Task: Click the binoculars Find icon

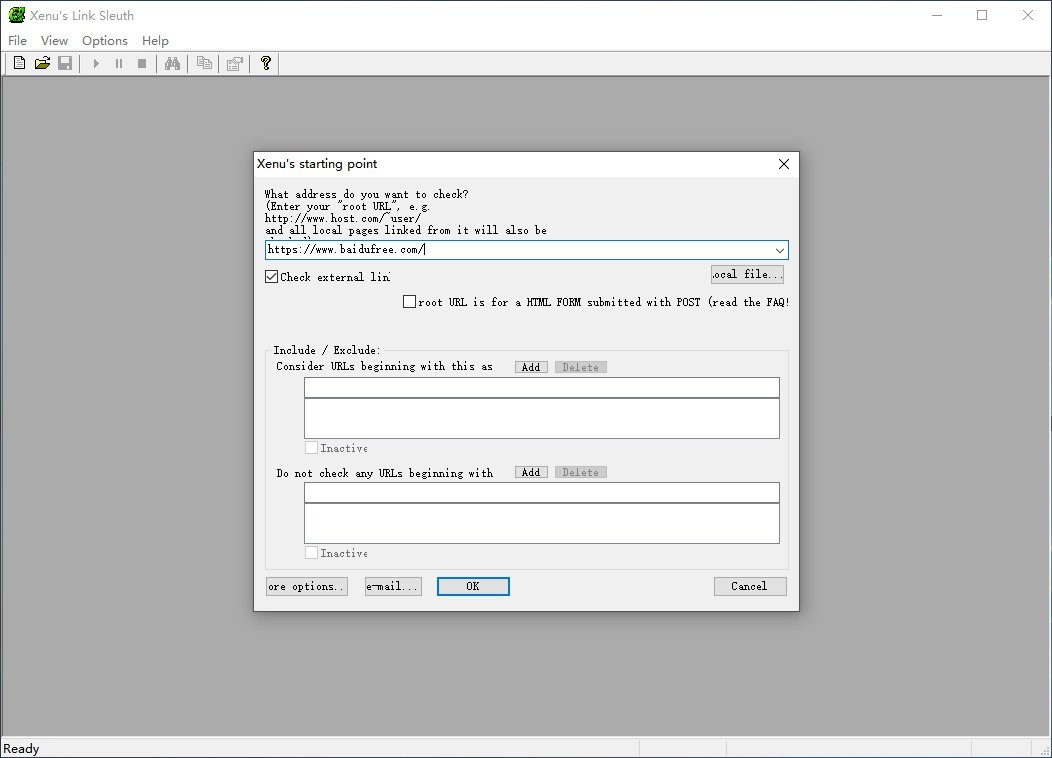Action: (172, 64)
